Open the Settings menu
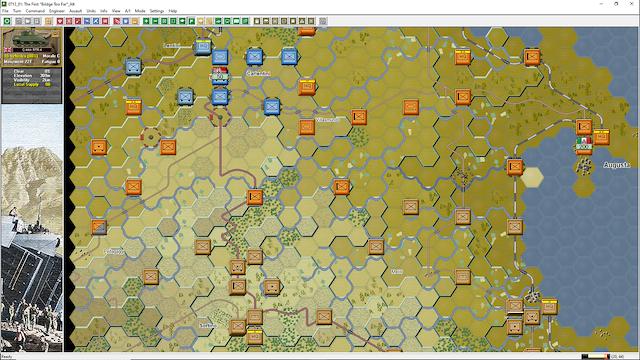Screen dimensions: 640x360 (156, 11)
